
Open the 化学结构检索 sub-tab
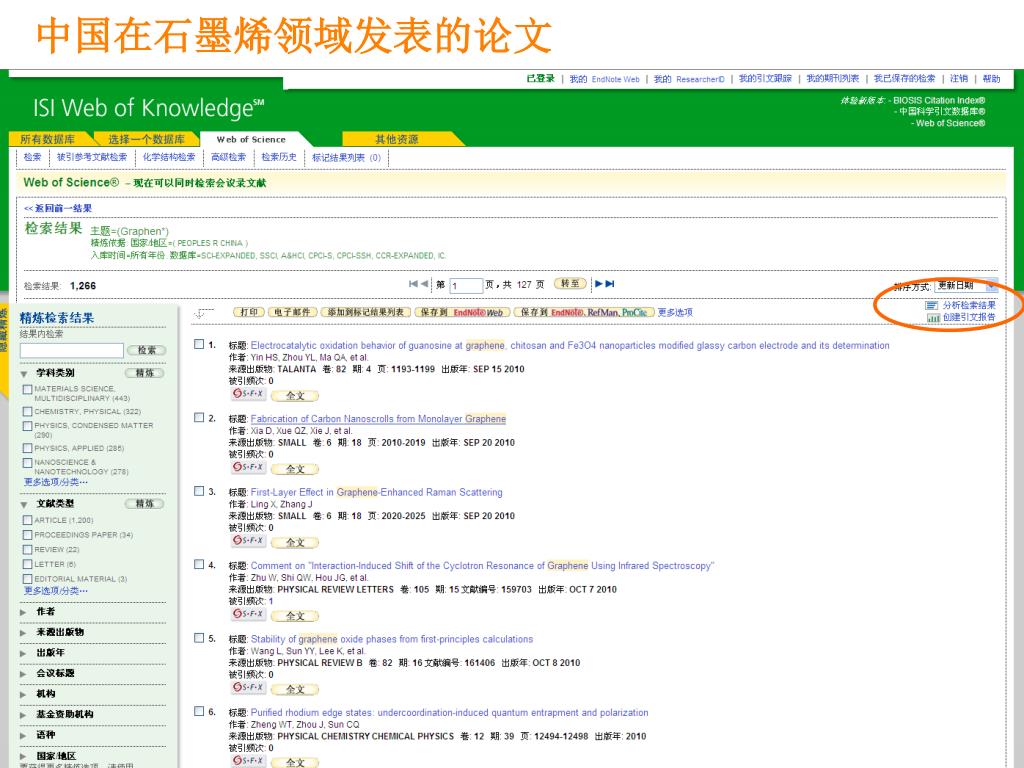tap(169, 157)
